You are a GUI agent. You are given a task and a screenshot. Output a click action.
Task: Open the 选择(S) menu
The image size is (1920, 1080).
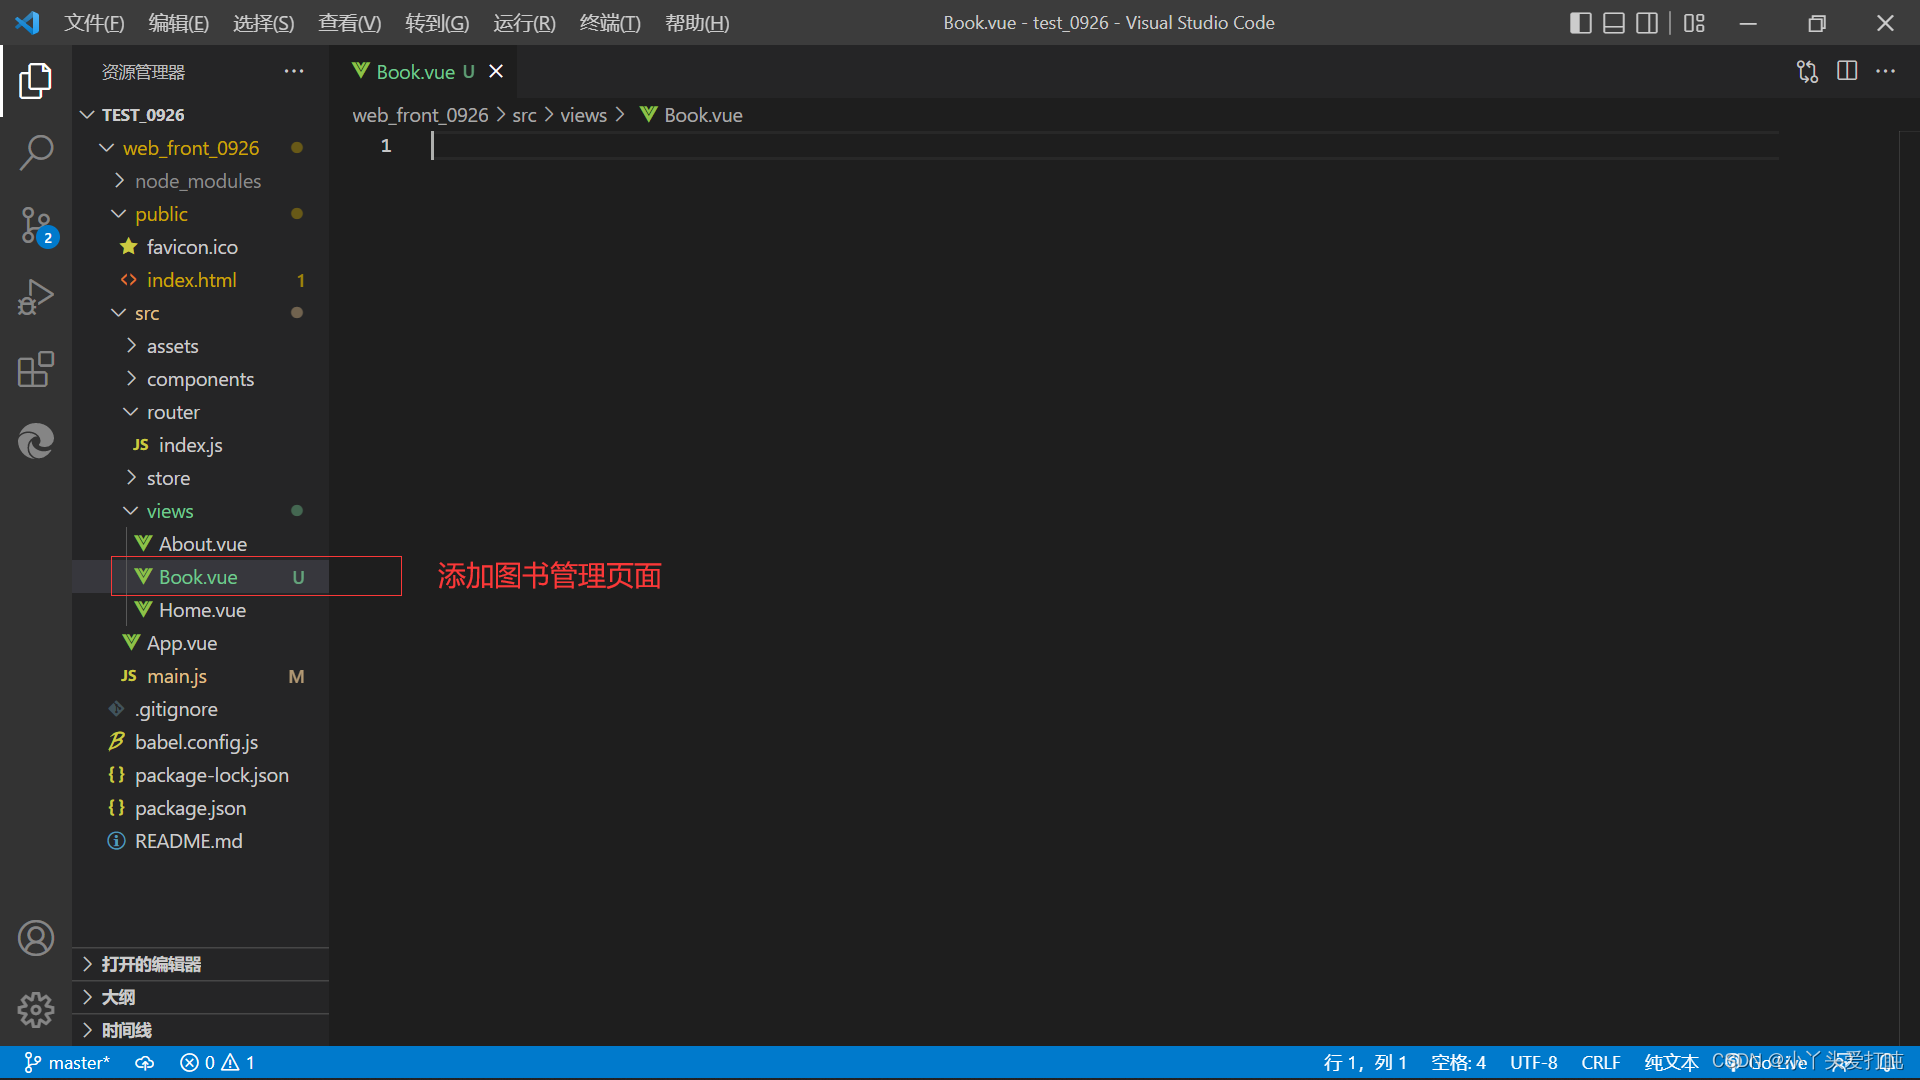264,23
